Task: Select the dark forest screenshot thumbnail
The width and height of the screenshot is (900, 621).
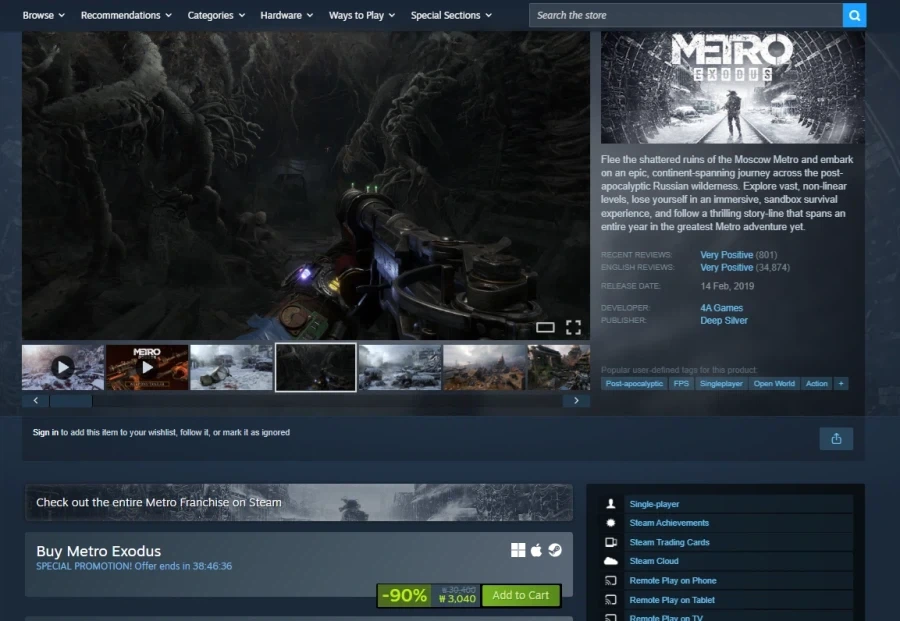Action: [316, 367]
